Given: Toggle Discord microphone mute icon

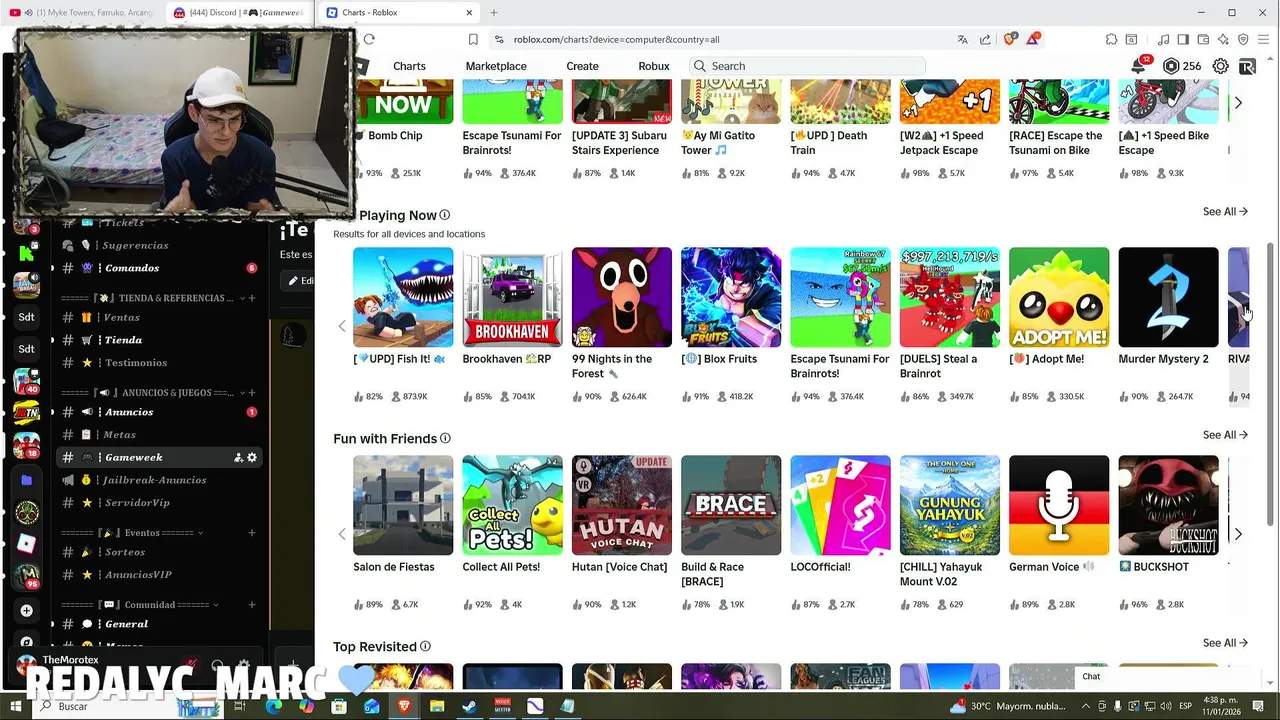Looking at the screenshot, I should (x=189, y=665).
